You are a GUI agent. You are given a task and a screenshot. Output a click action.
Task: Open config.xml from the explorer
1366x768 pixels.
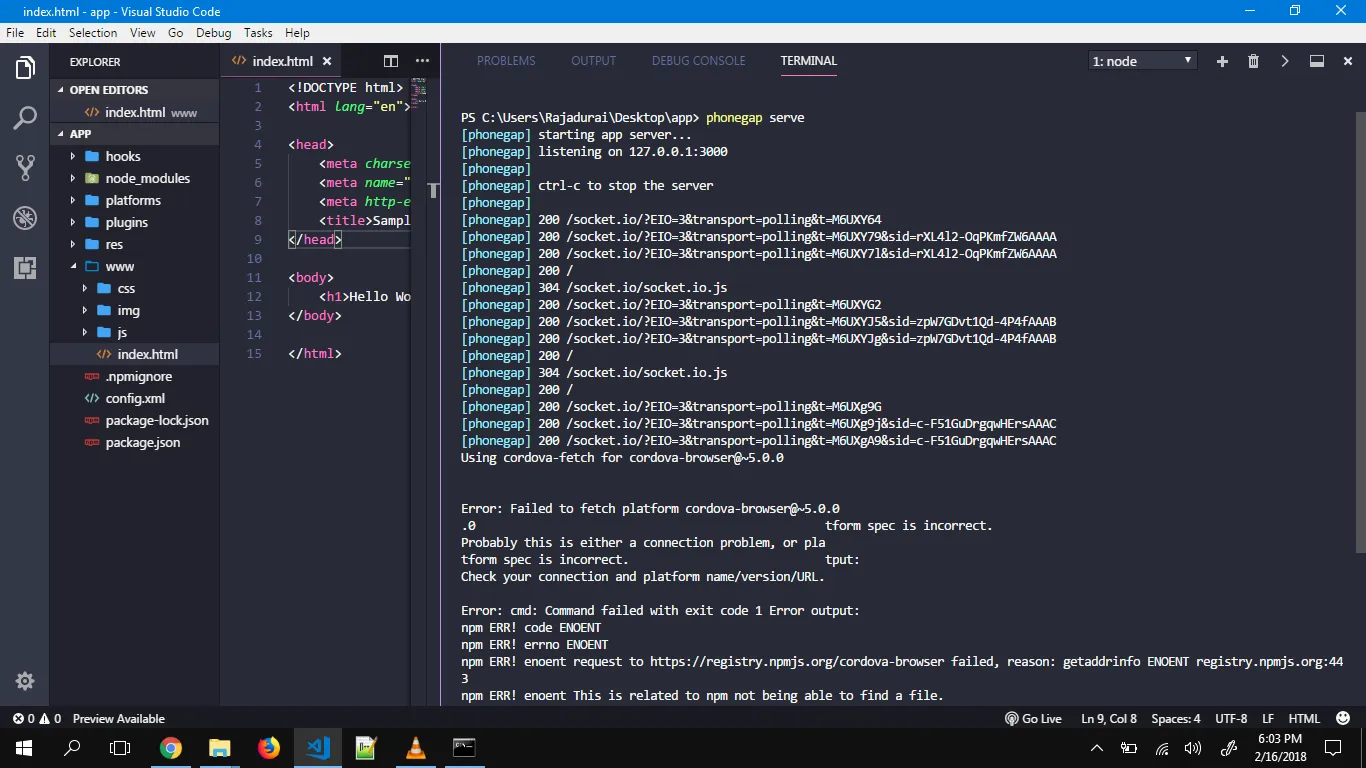[x=135, y=398]
